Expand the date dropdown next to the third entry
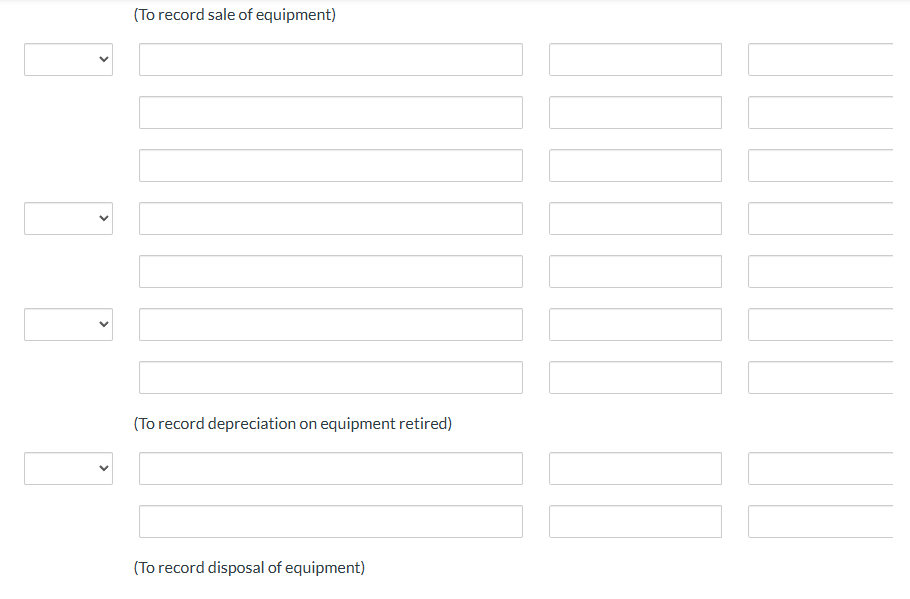The image size is (910, 599). click(68, 324)
